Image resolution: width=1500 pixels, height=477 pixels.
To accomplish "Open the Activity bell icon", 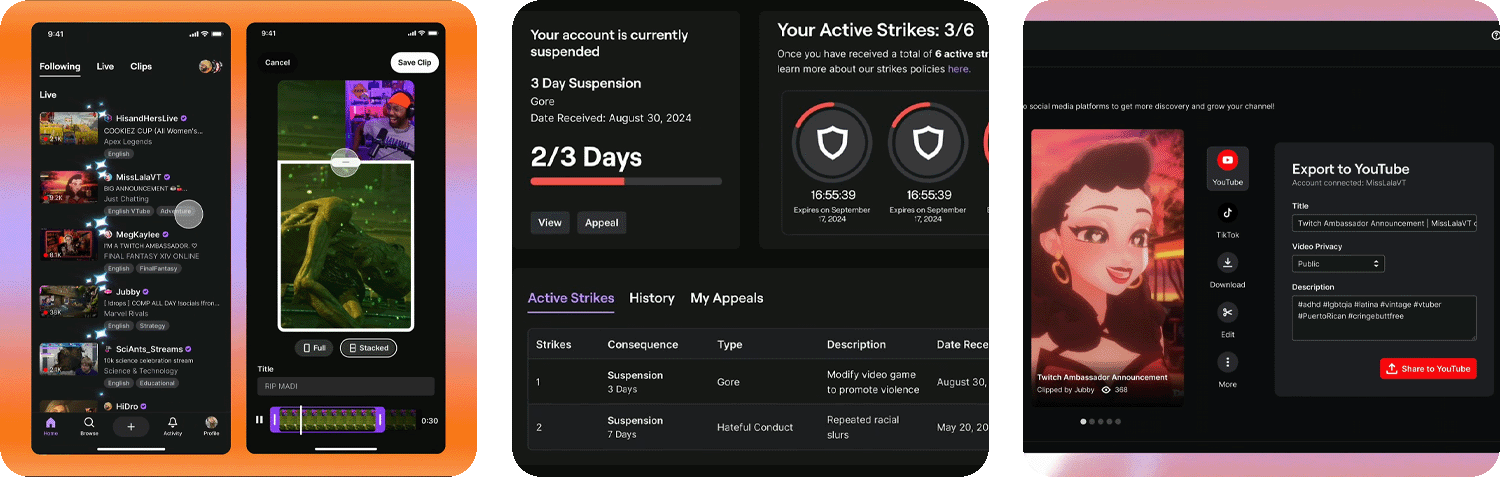I will pyautogui.click(x=172, y=424).
